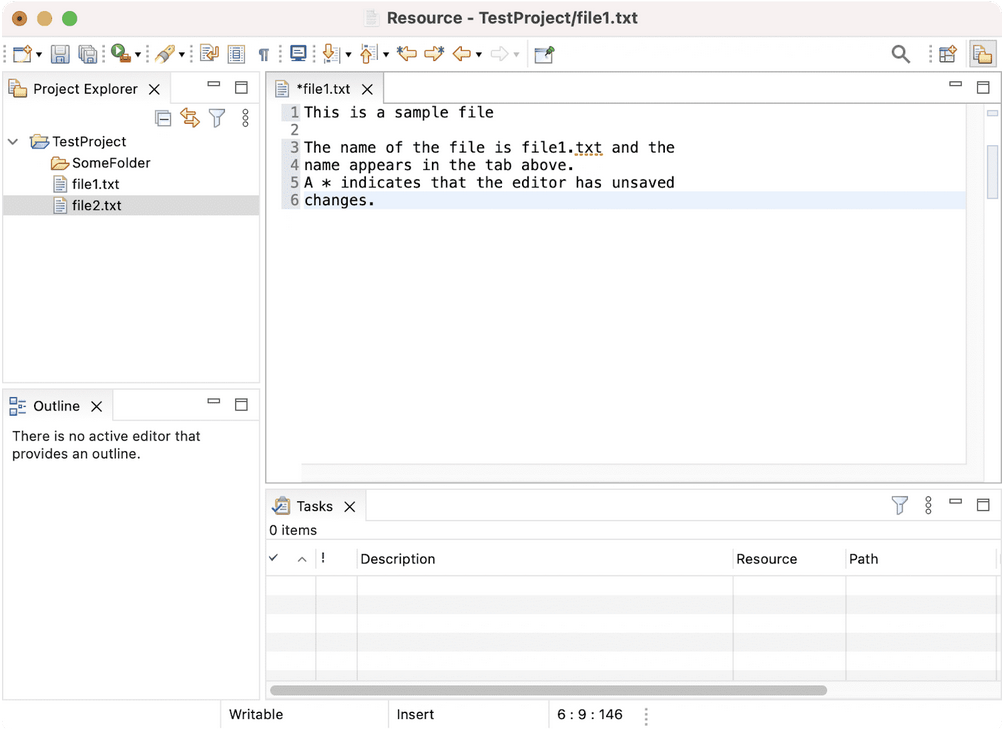Toggle Link with Editor in Project Explorer

click(190, 119)
